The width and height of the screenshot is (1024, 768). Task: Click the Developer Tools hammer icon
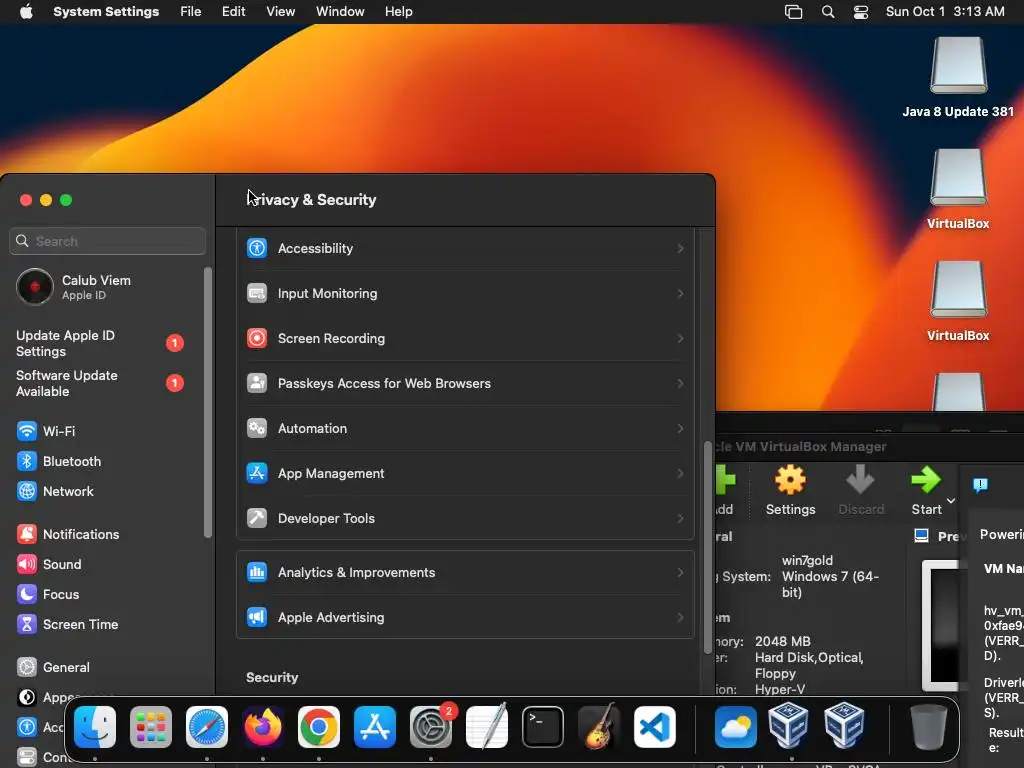pyautogui.click(x=257, y=518)
